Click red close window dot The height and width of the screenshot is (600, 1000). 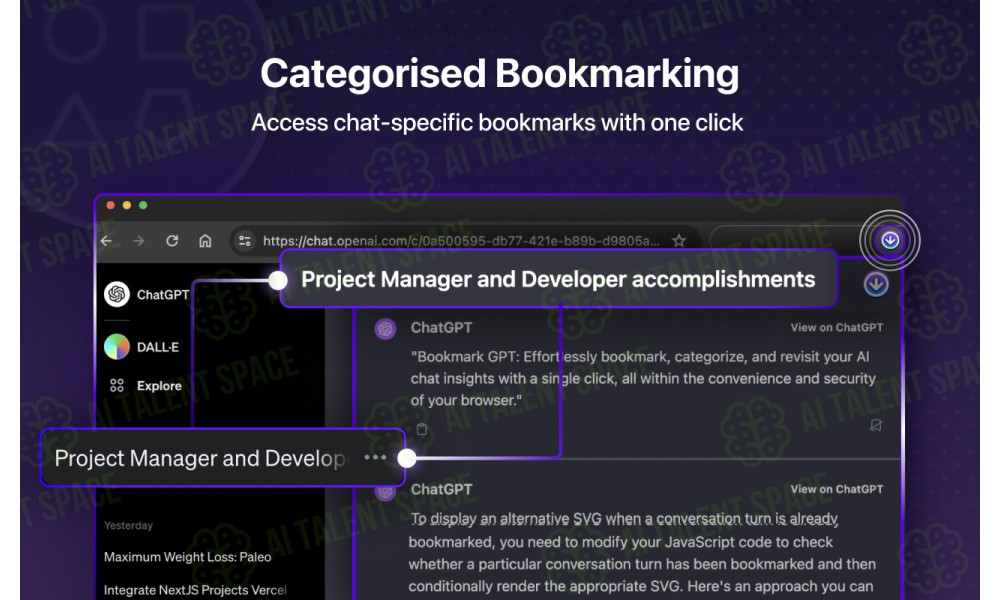coord(110,205)
